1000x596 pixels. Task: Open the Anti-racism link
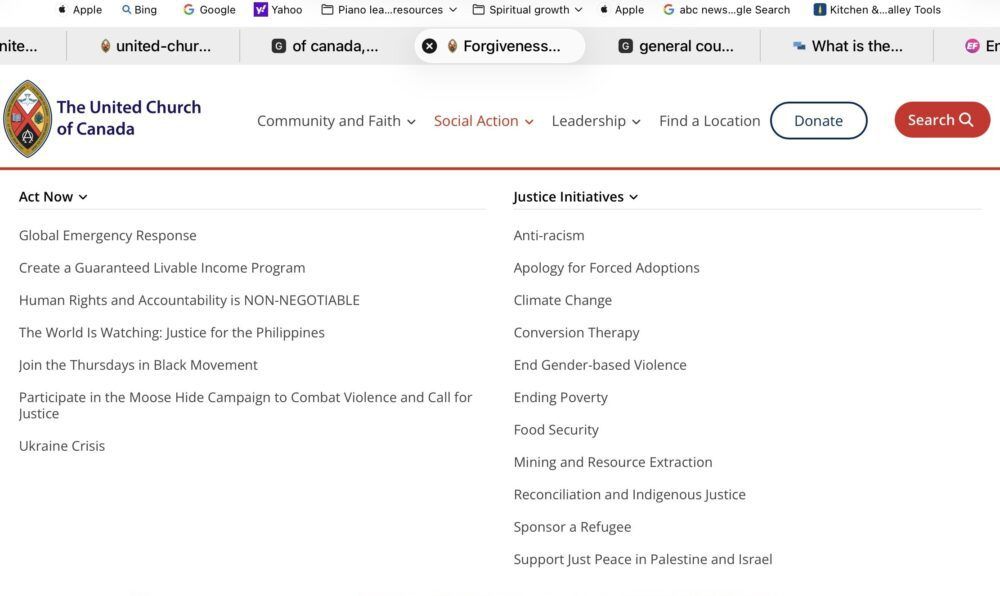(x=549, y=235)
